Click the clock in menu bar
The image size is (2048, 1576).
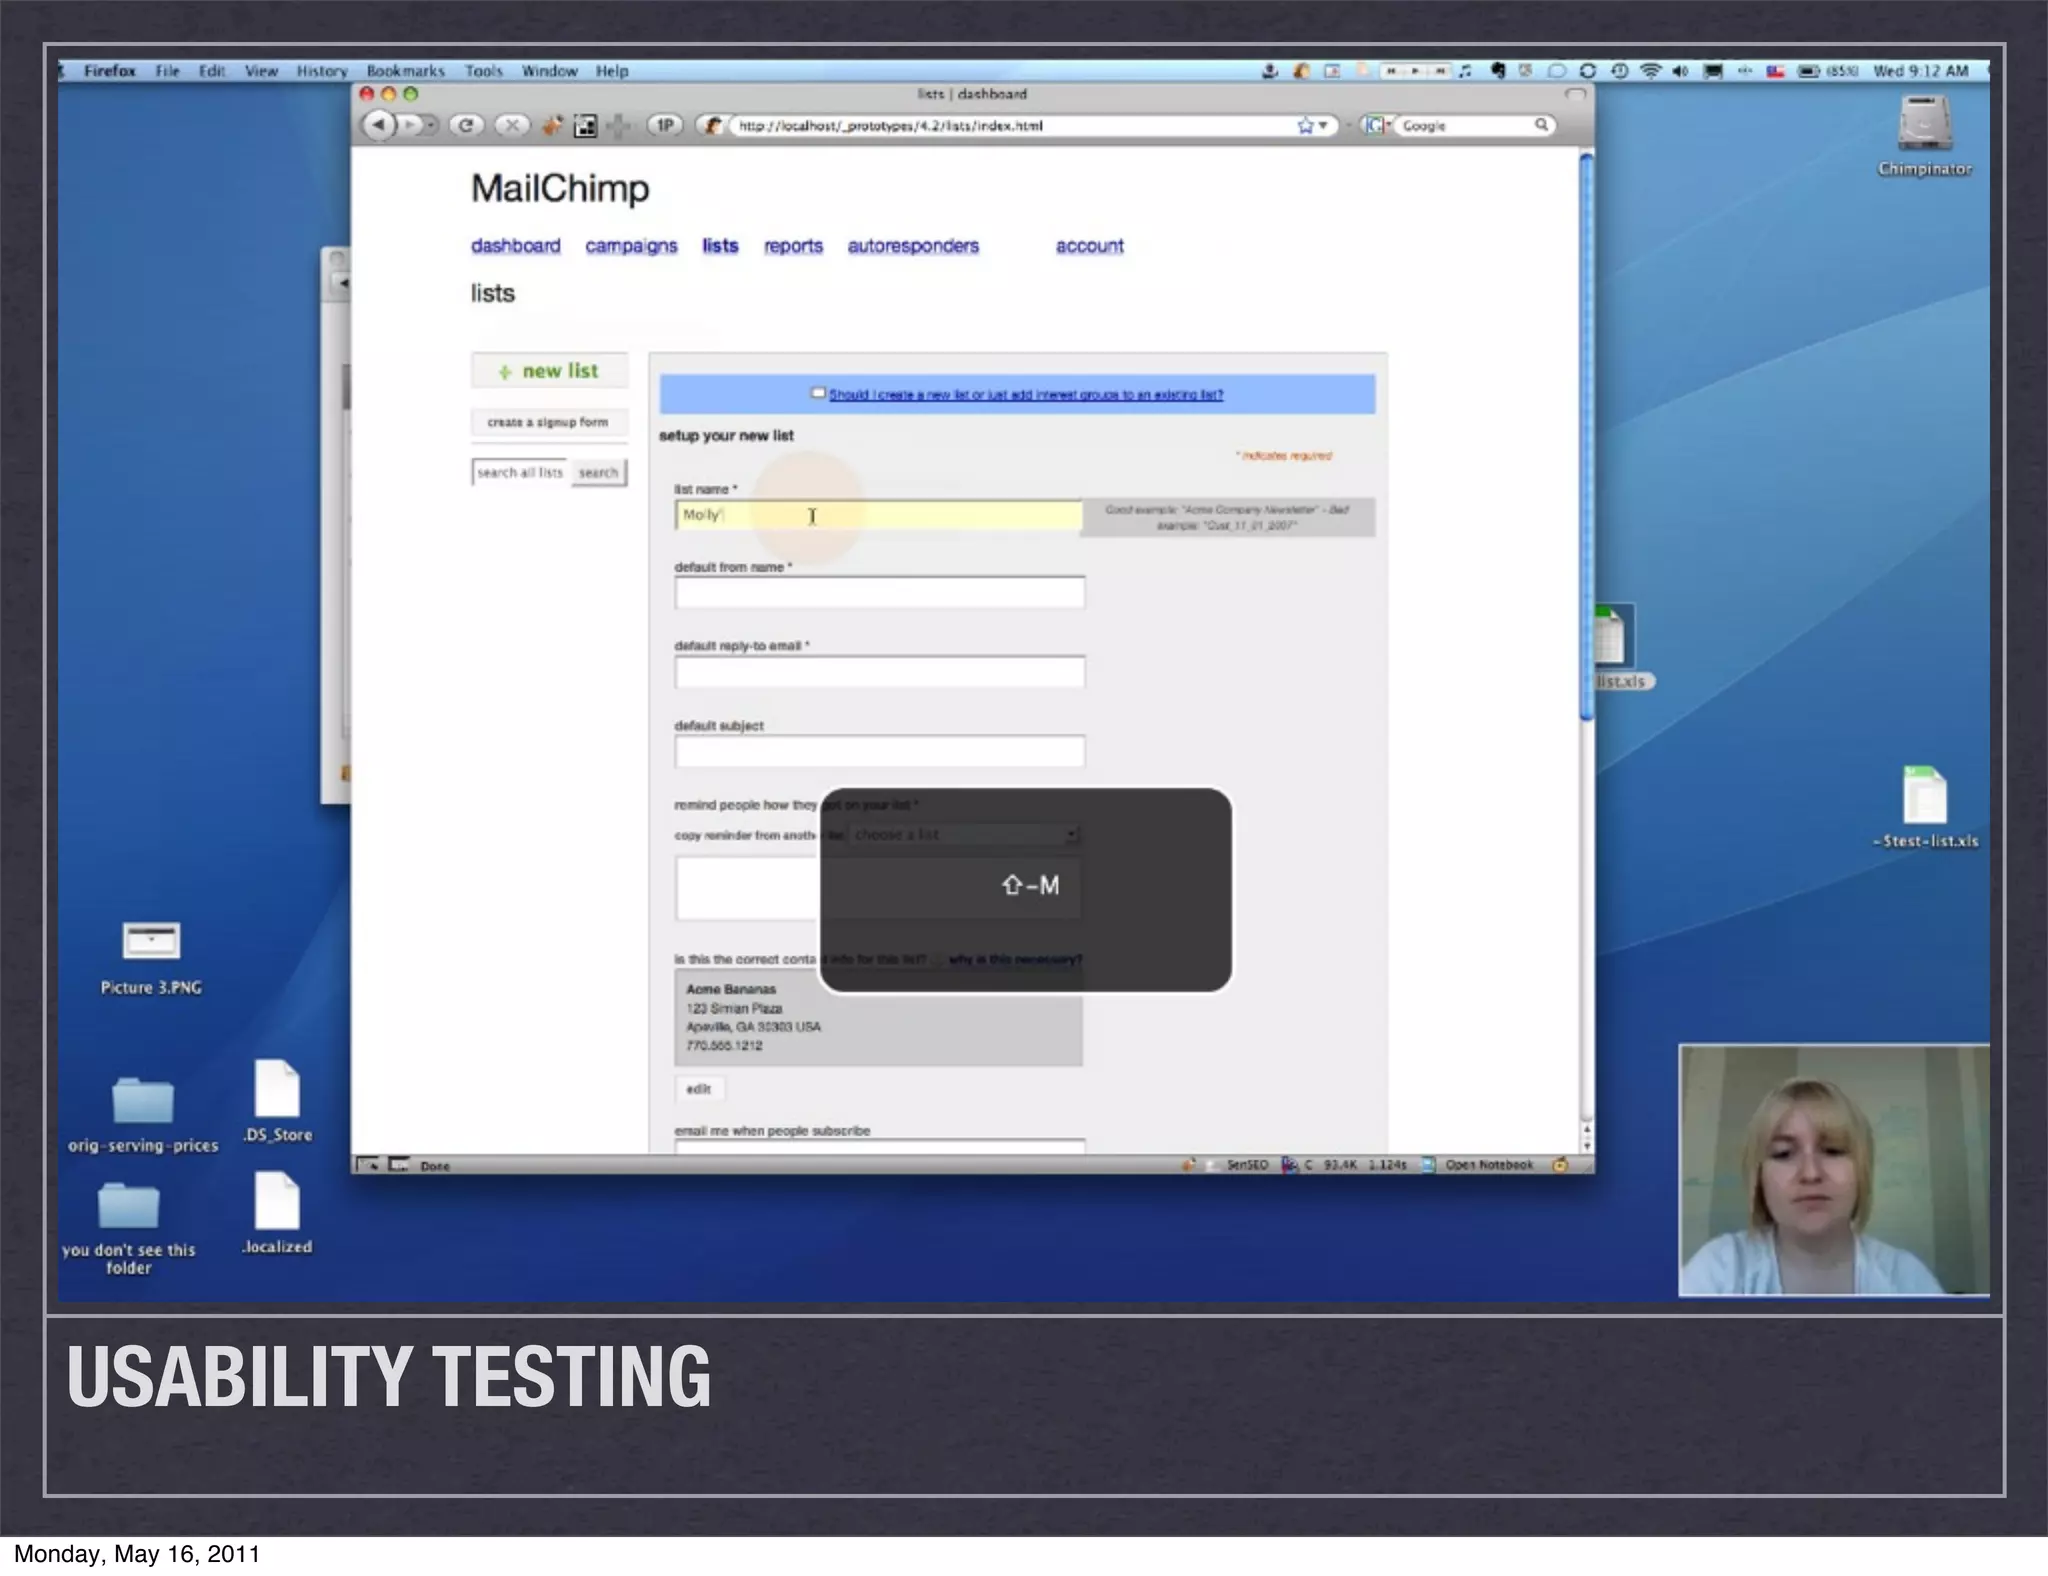coord(1920,71)
